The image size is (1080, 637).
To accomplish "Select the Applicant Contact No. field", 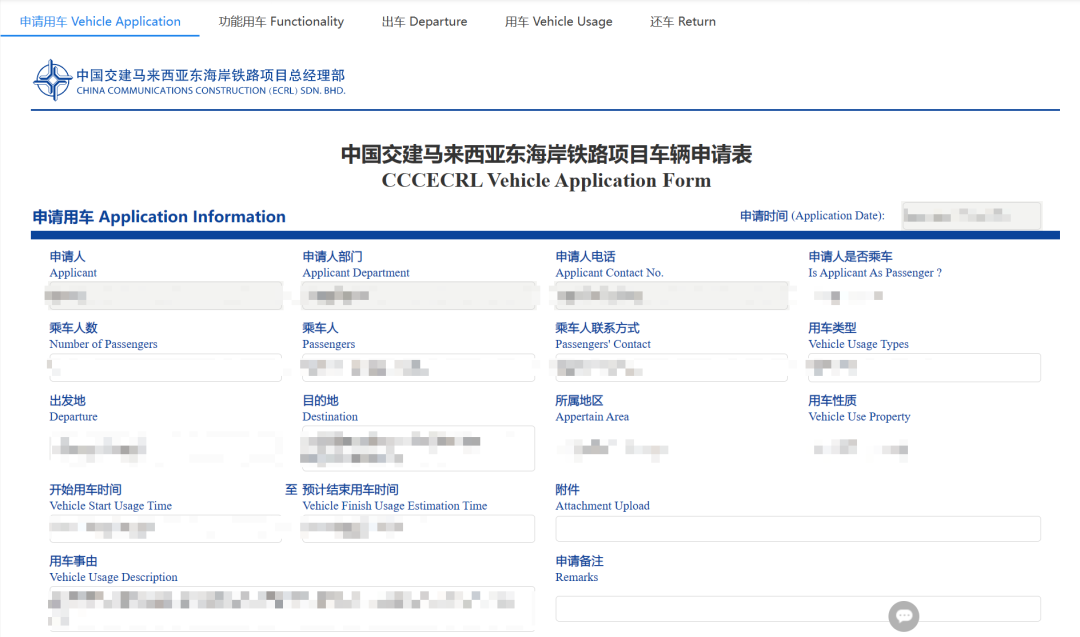I will click(x=672, y=295).
